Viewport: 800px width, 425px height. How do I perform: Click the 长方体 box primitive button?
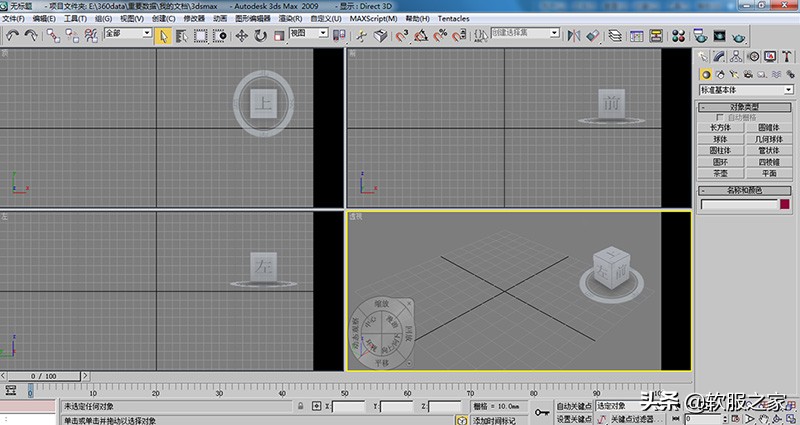pyautogui.click(x=720, y=128)
